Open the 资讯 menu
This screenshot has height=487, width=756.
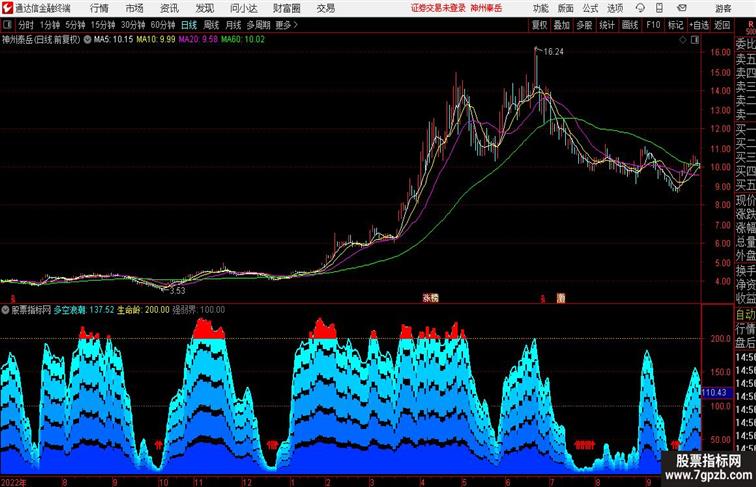coord(169,8)
